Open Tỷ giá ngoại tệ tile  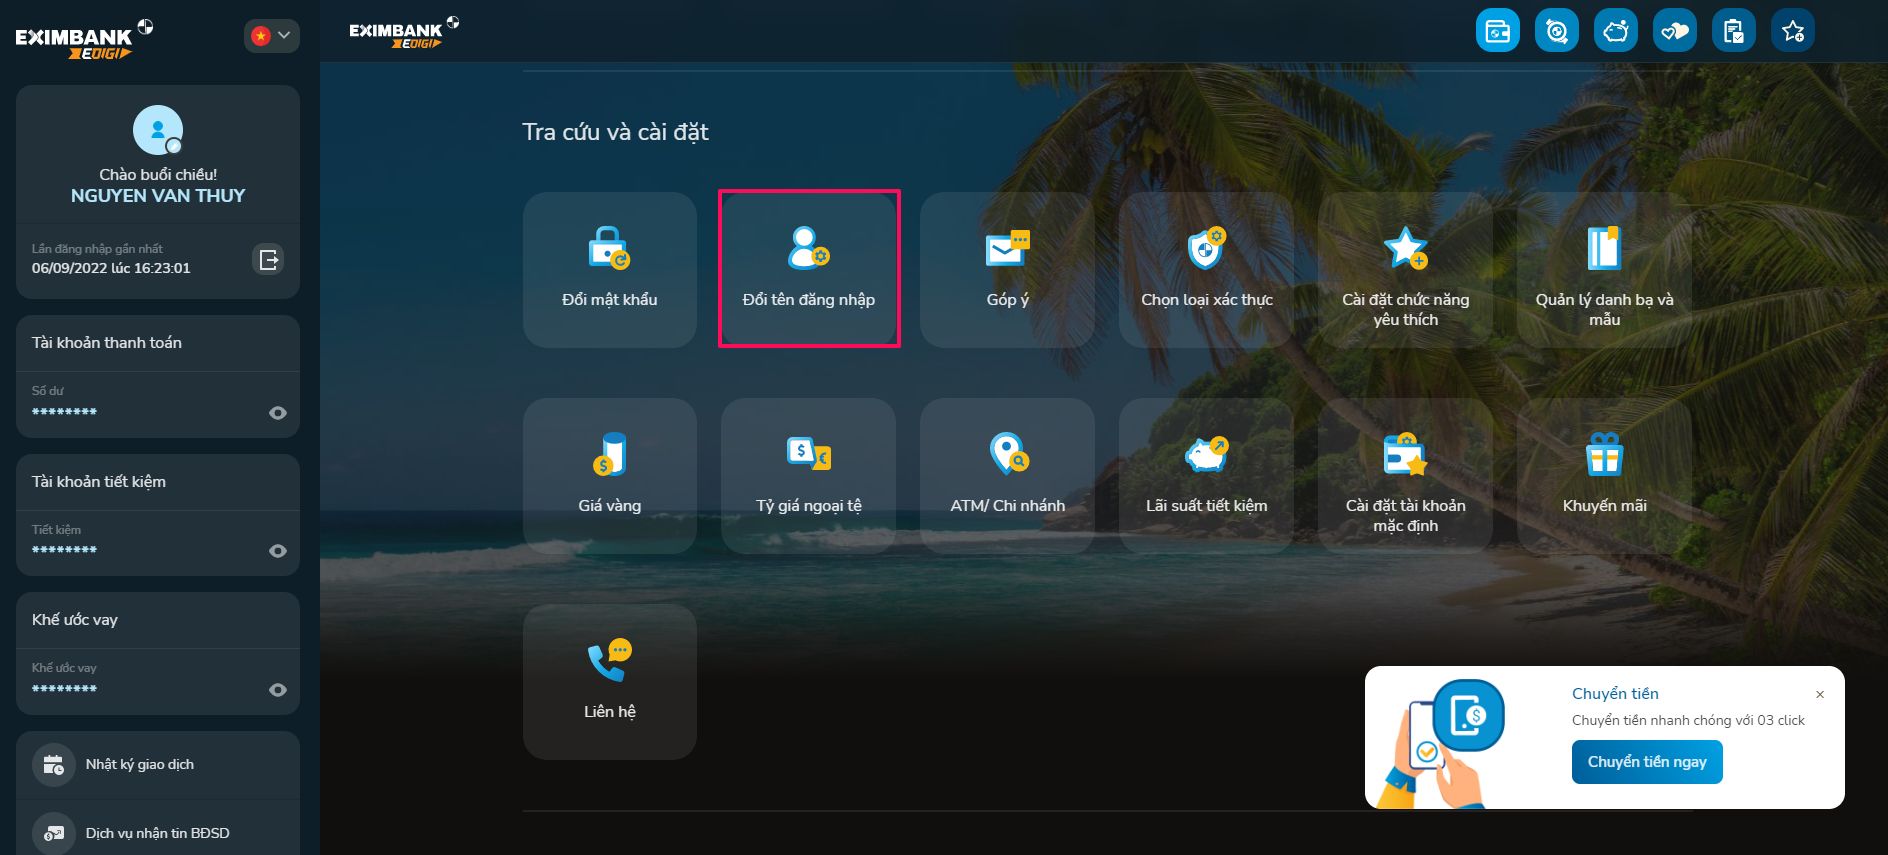click(808, 476)
